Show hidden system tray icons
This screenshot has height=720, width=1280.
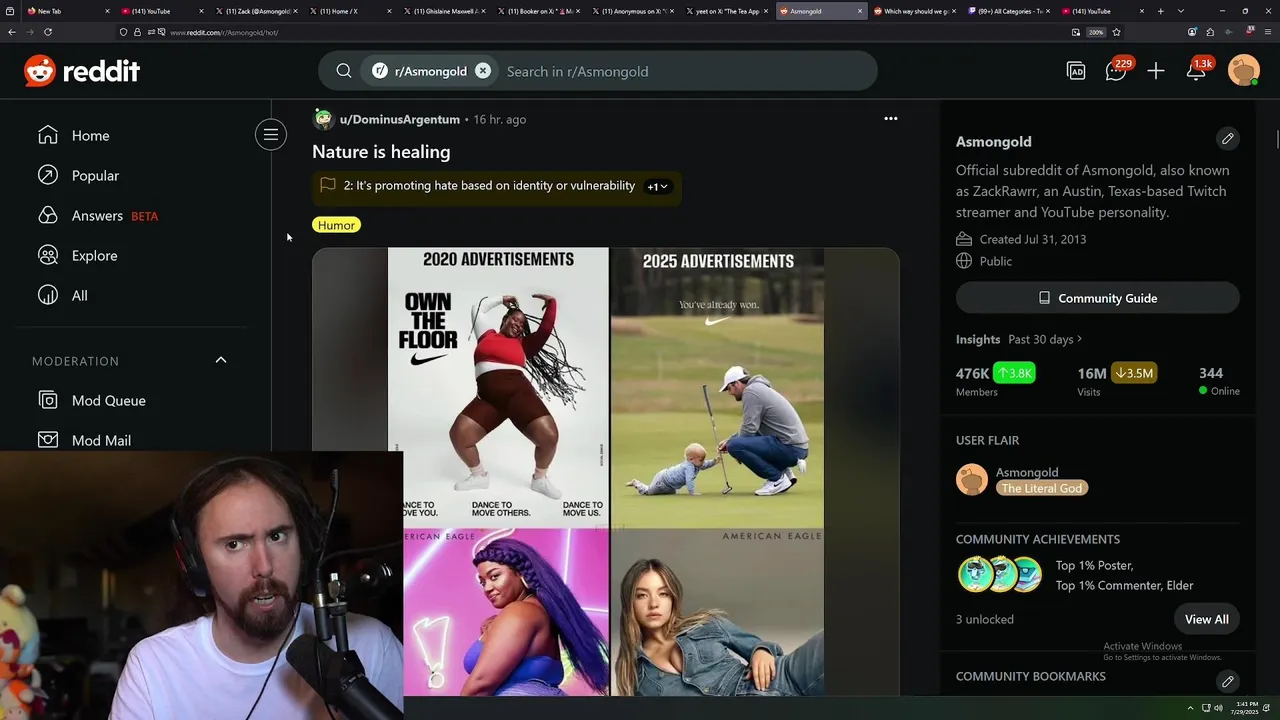1190,708
